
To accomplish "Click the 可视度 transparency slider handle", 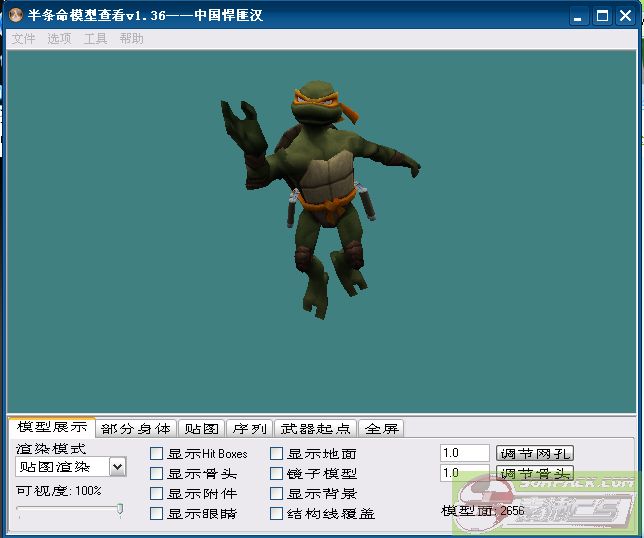I will coord(120,509).
